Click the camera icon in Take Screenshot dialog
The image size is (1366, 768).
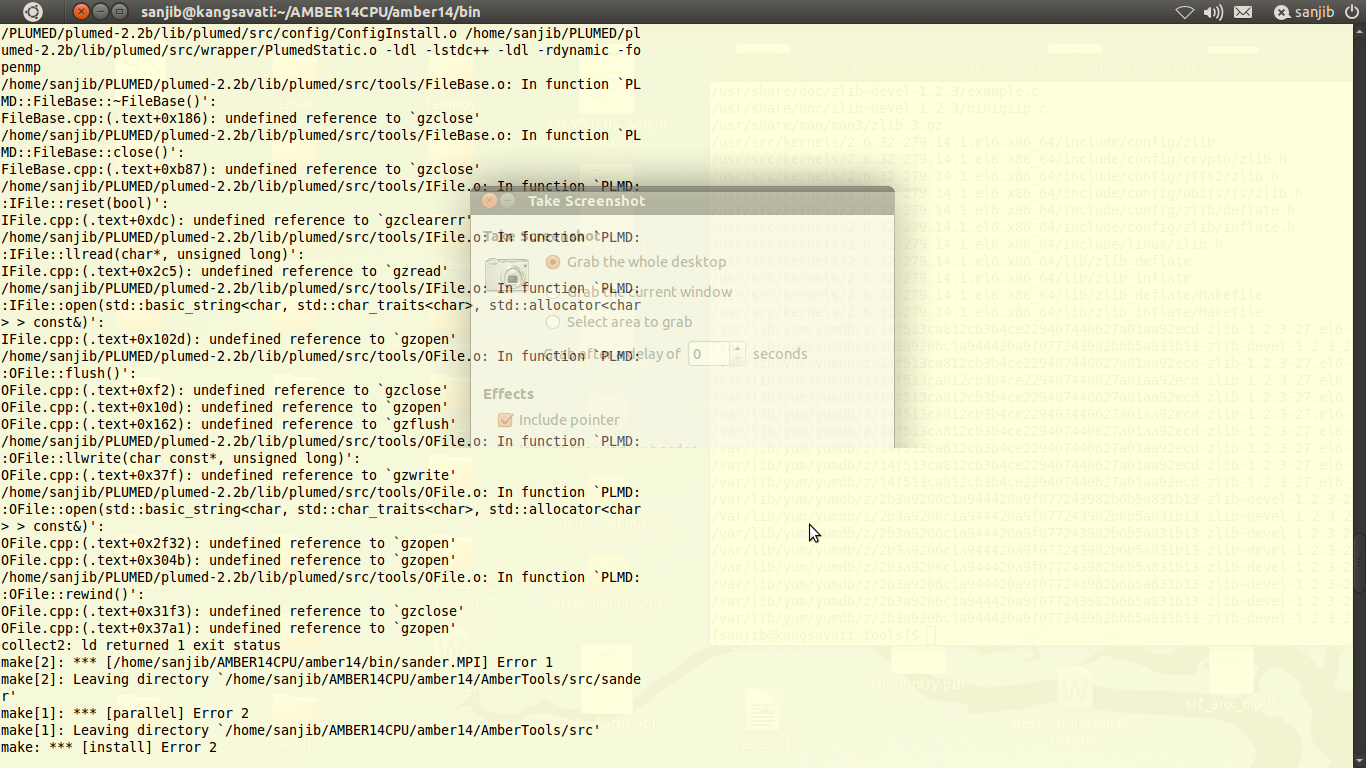point(507,273)
